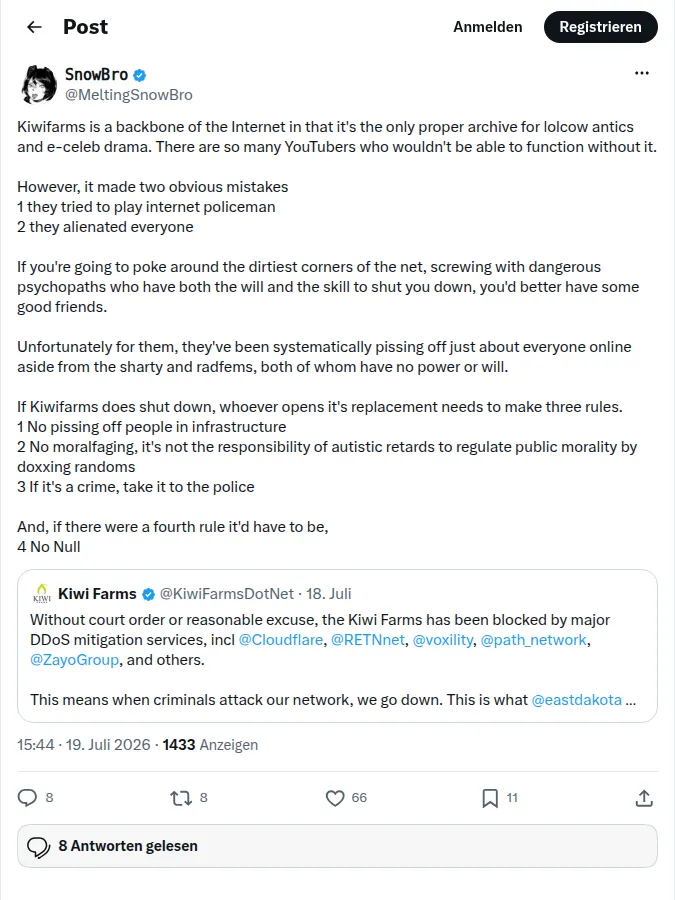Open the @RETNnet mention link
This screenshot has width=675, height=900.
point(368,639)
